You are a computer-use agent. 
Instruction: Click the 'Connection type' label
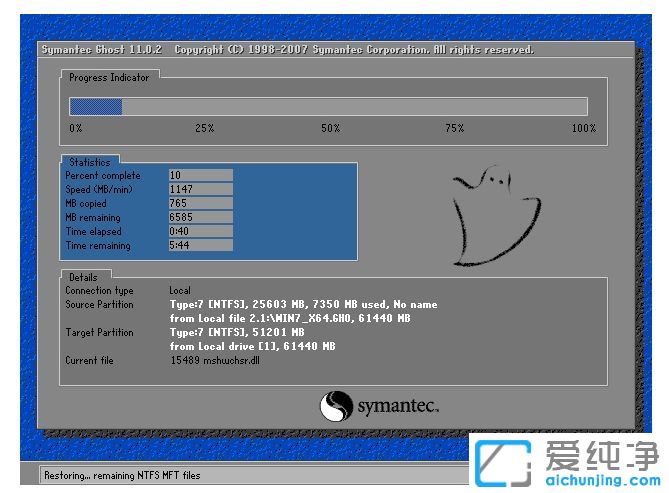click(99, 291)
